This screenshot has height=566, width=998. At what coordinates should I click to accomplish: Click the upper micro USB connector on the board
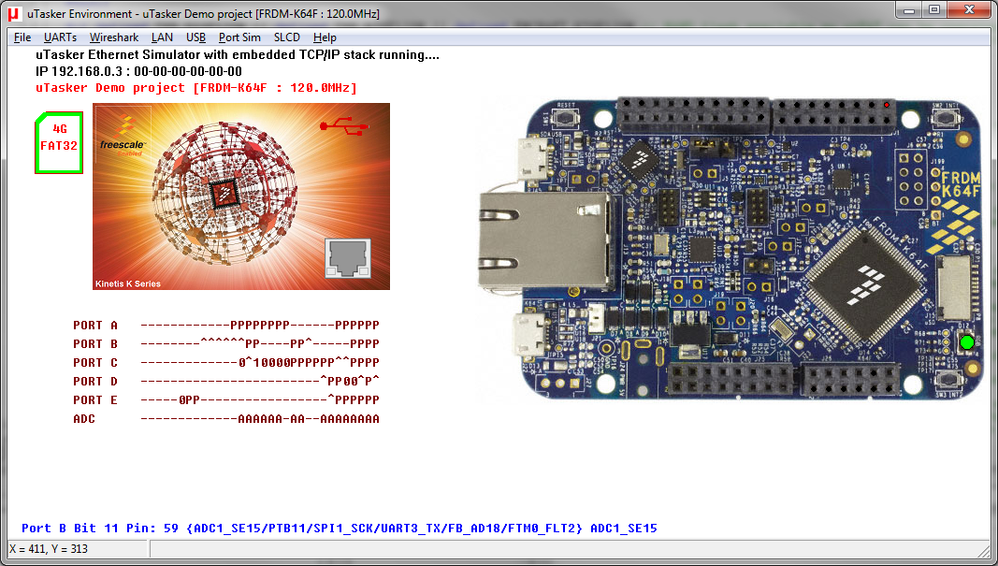point(534,157)
